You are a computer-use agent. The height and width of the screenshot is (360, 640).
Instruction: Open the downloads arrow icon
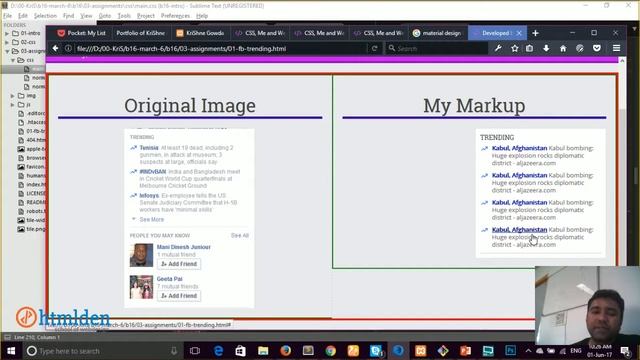(546, 48)
